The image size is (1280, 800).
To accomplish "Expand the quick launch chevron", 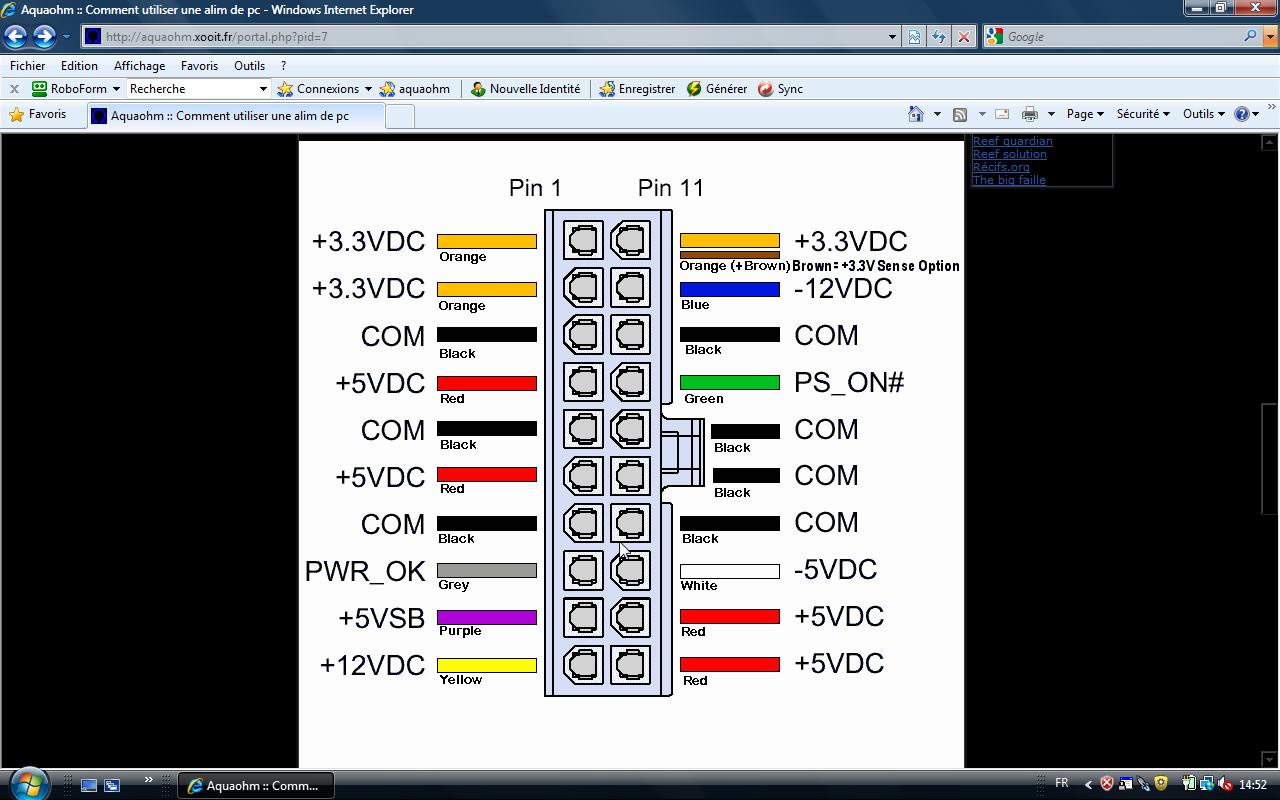I will [x=149, y=780].
